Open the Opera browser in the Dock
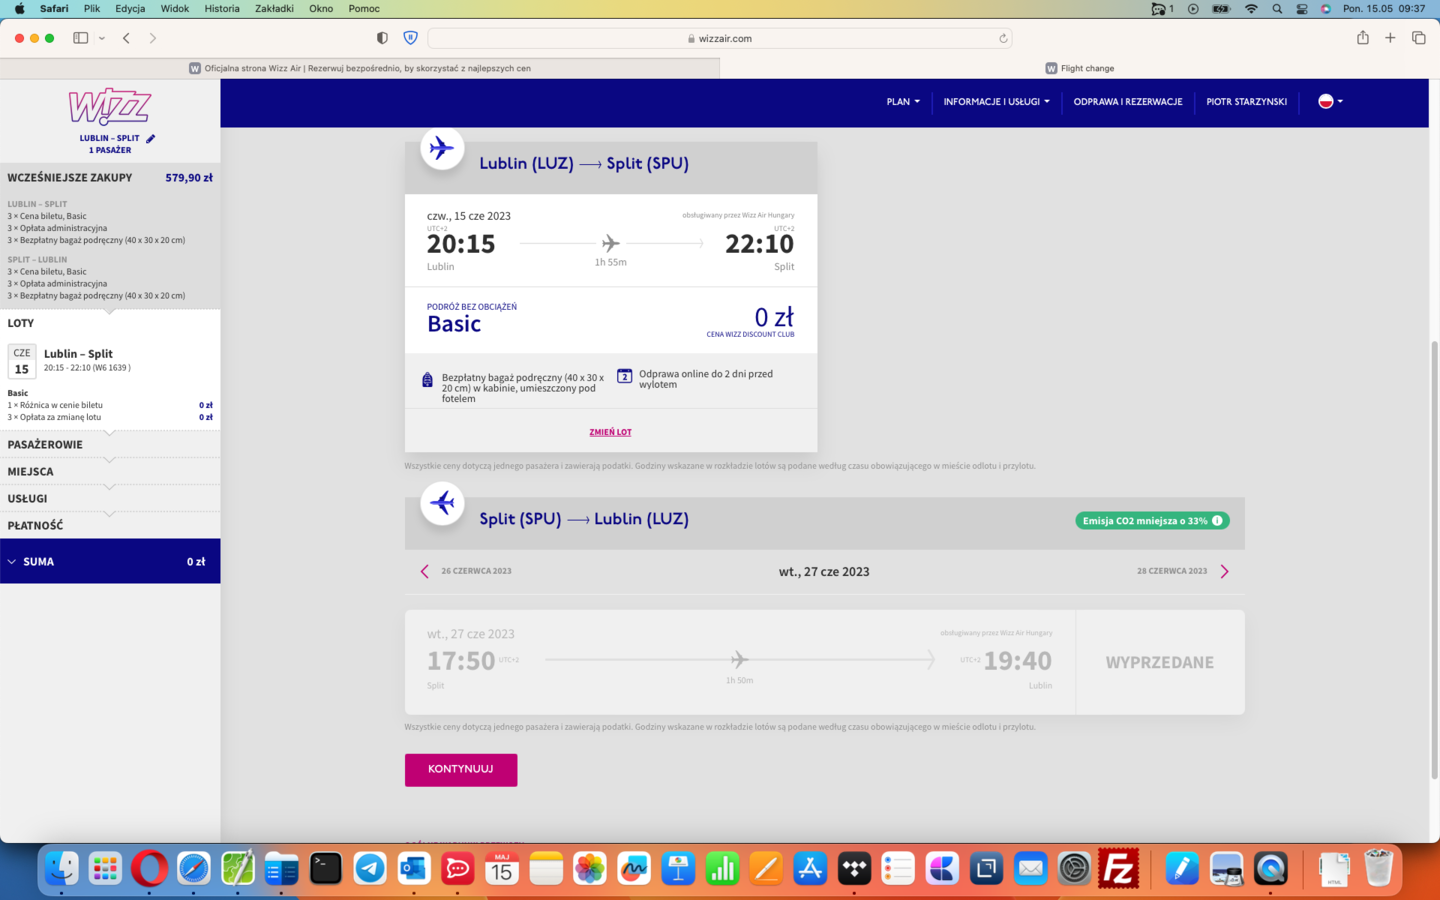This screenshot has width=1440, height=900. tap(149, 868)
